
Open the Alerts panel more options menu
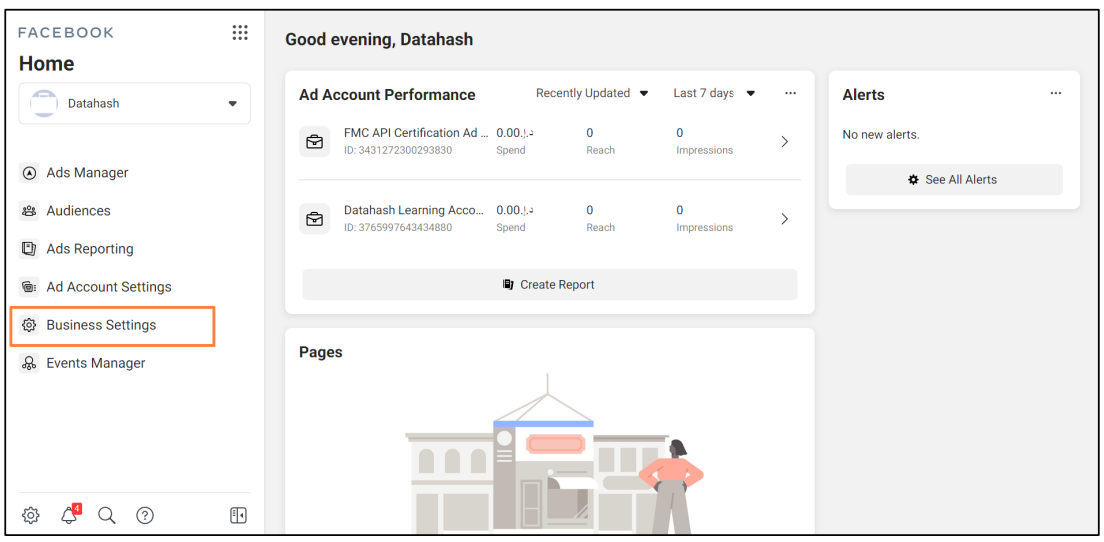click(1055, 94)
